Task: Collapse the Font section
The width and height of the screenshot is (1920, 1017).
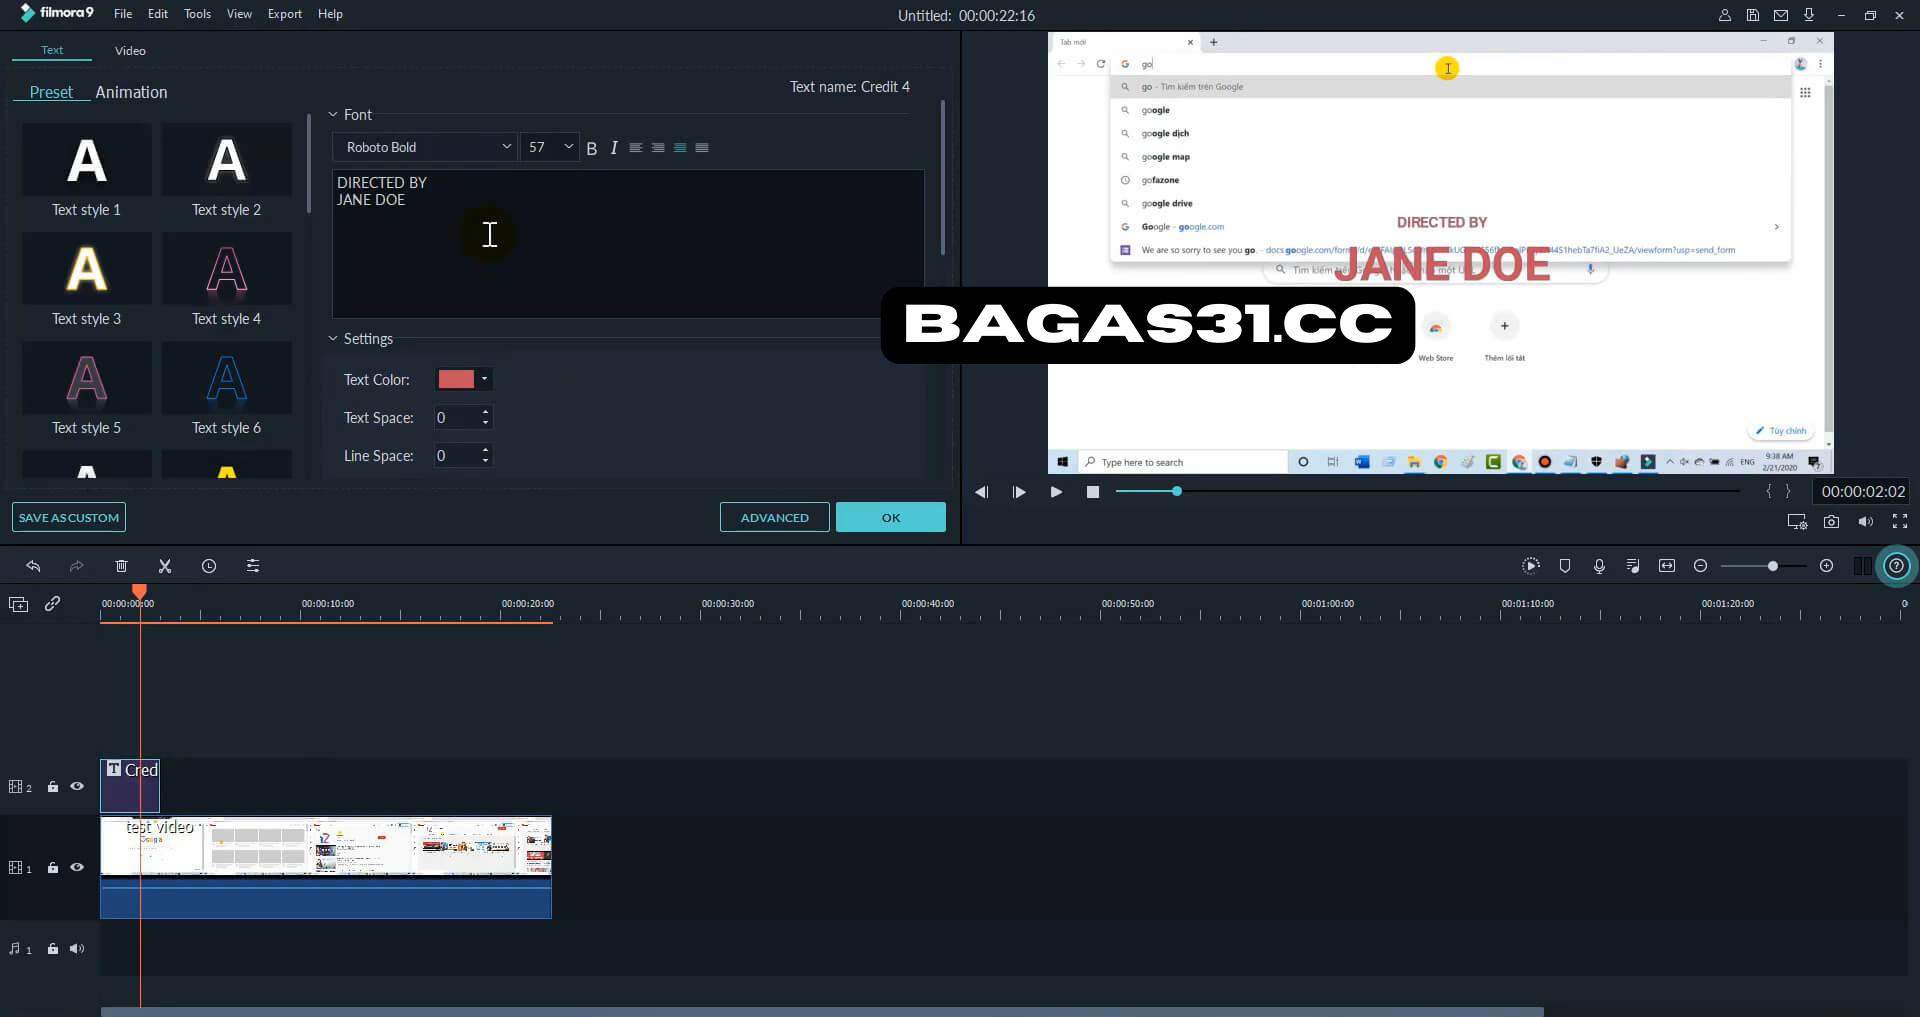Action: 333,115
